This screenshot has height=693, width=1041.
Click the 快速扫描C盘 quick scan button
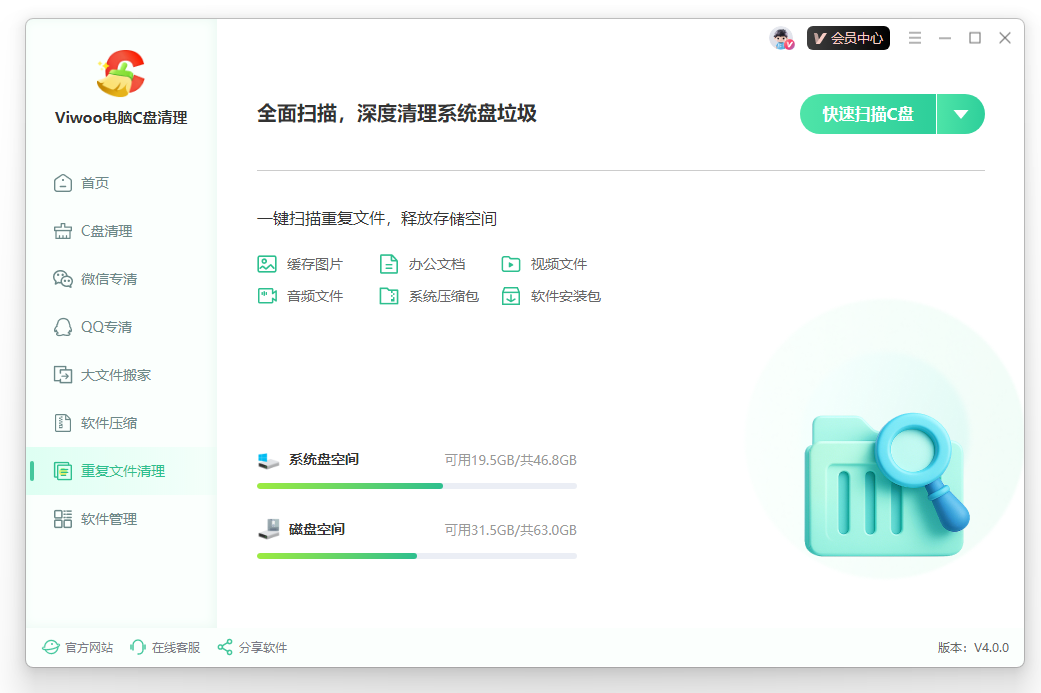click(866, 114)
